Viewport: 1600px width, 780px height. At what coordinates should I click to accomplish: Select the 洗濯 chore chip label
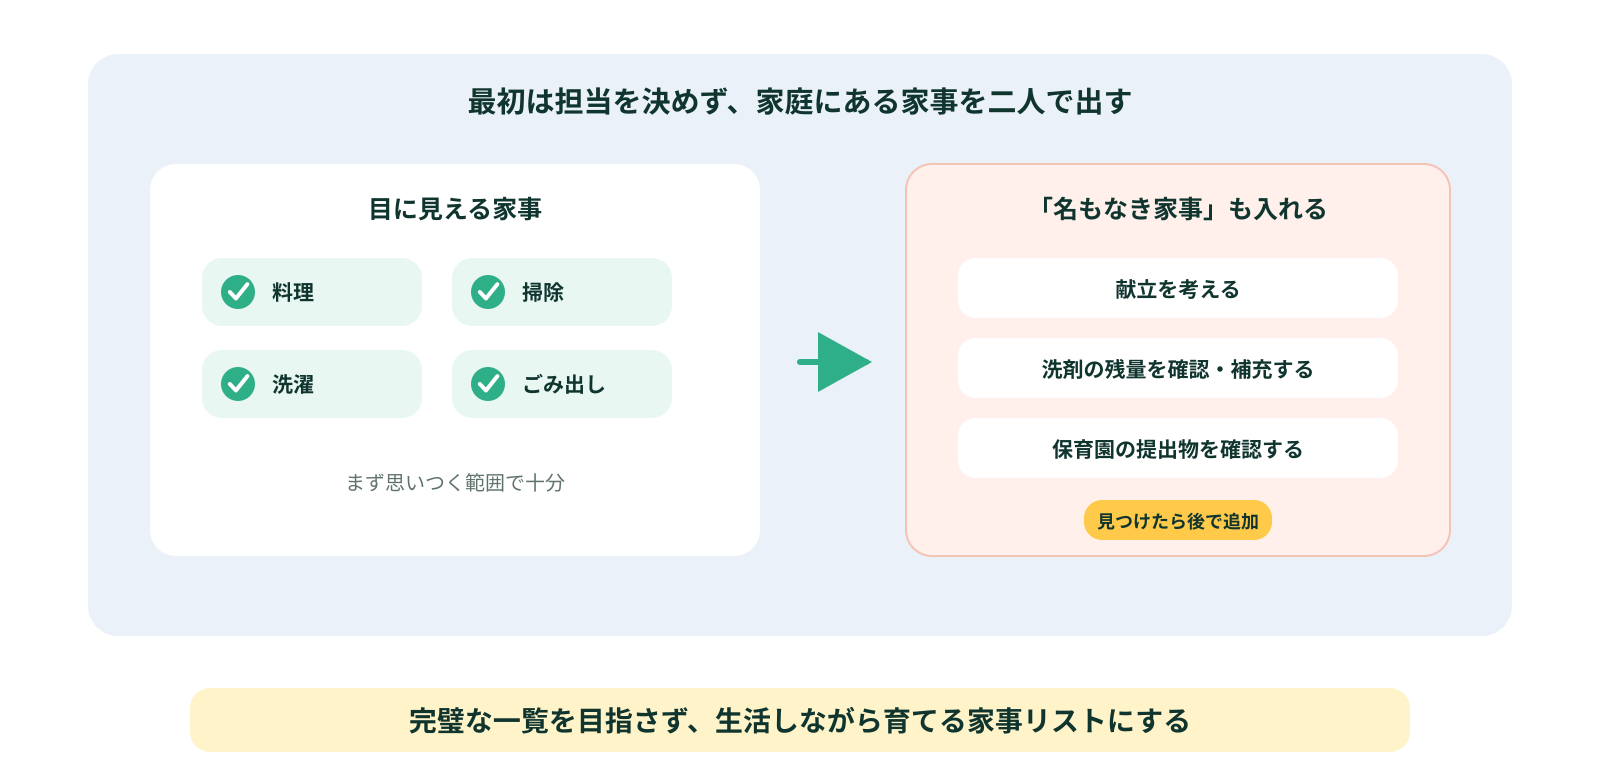[293, 384]
